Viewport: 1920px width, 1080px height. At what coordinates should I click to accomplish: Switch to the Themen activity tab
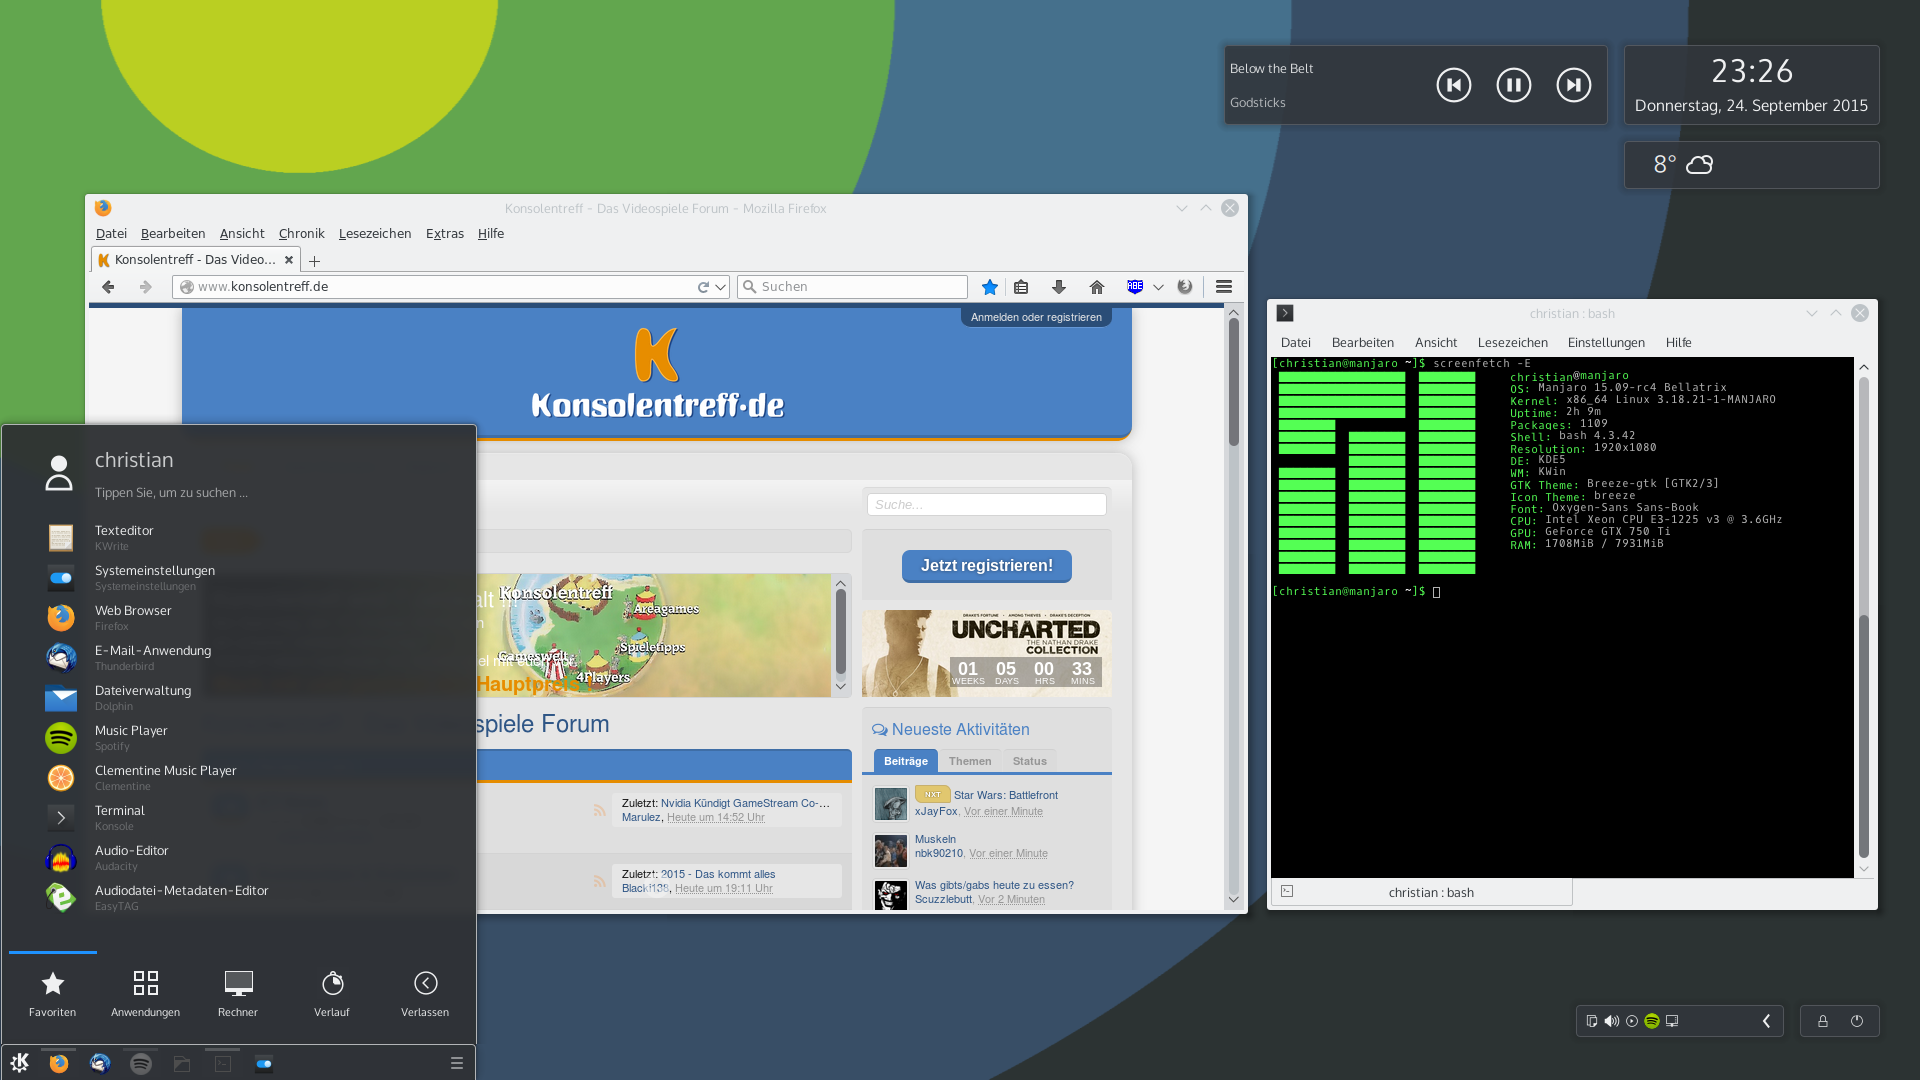970,761
